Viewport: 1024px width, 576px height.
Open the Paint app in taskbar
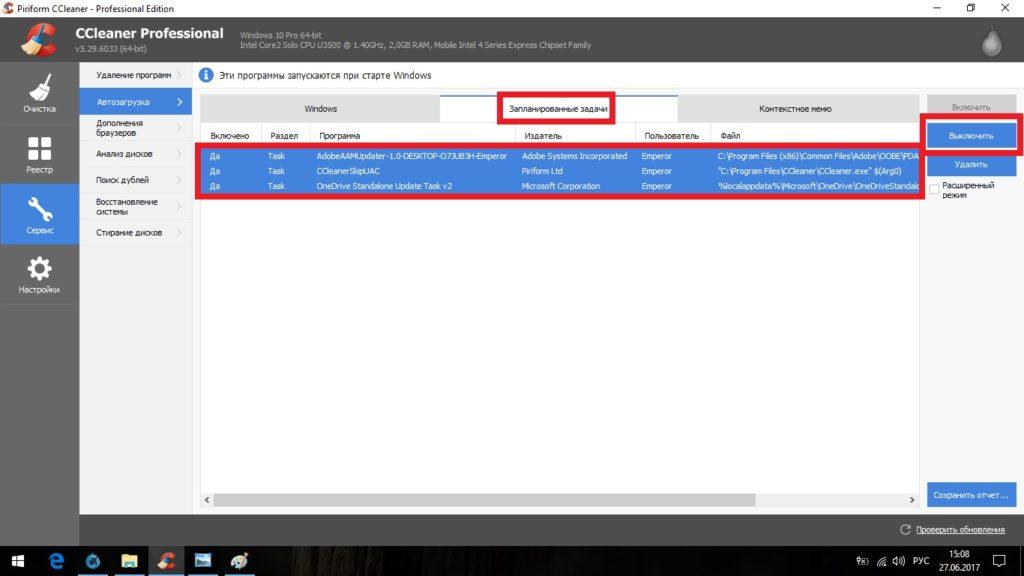[x=239, y=561]
